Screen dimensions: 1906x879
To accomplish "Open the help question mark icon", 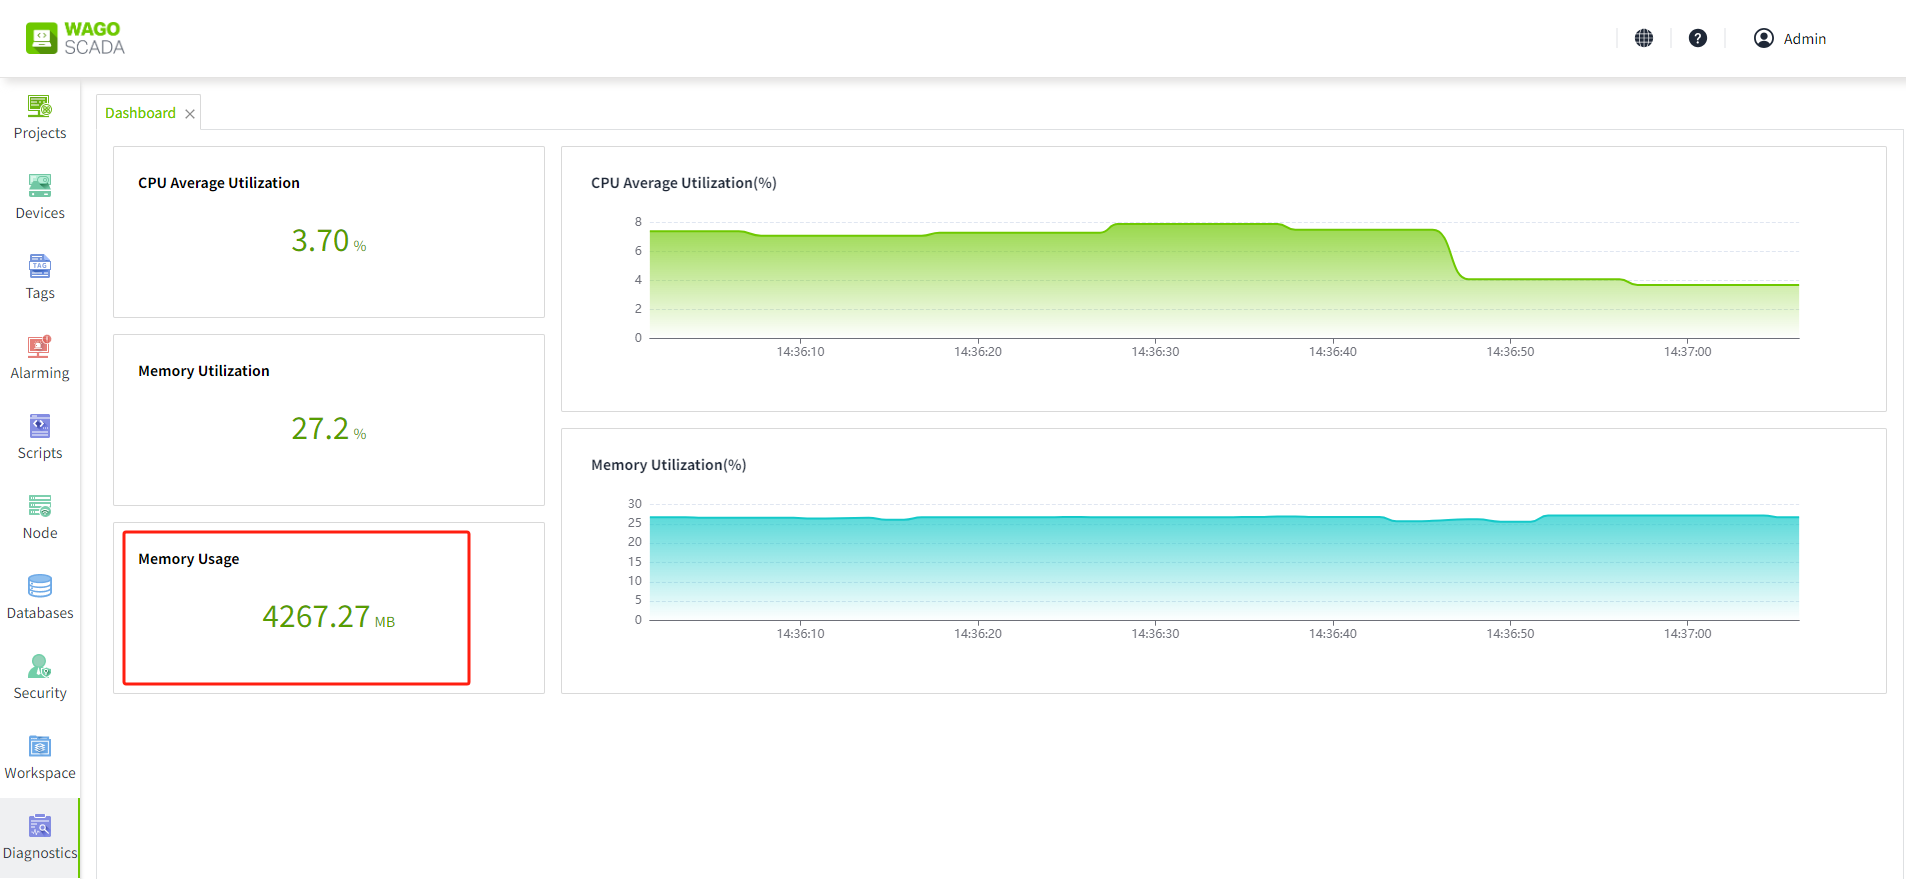I will click(1698, 38).
